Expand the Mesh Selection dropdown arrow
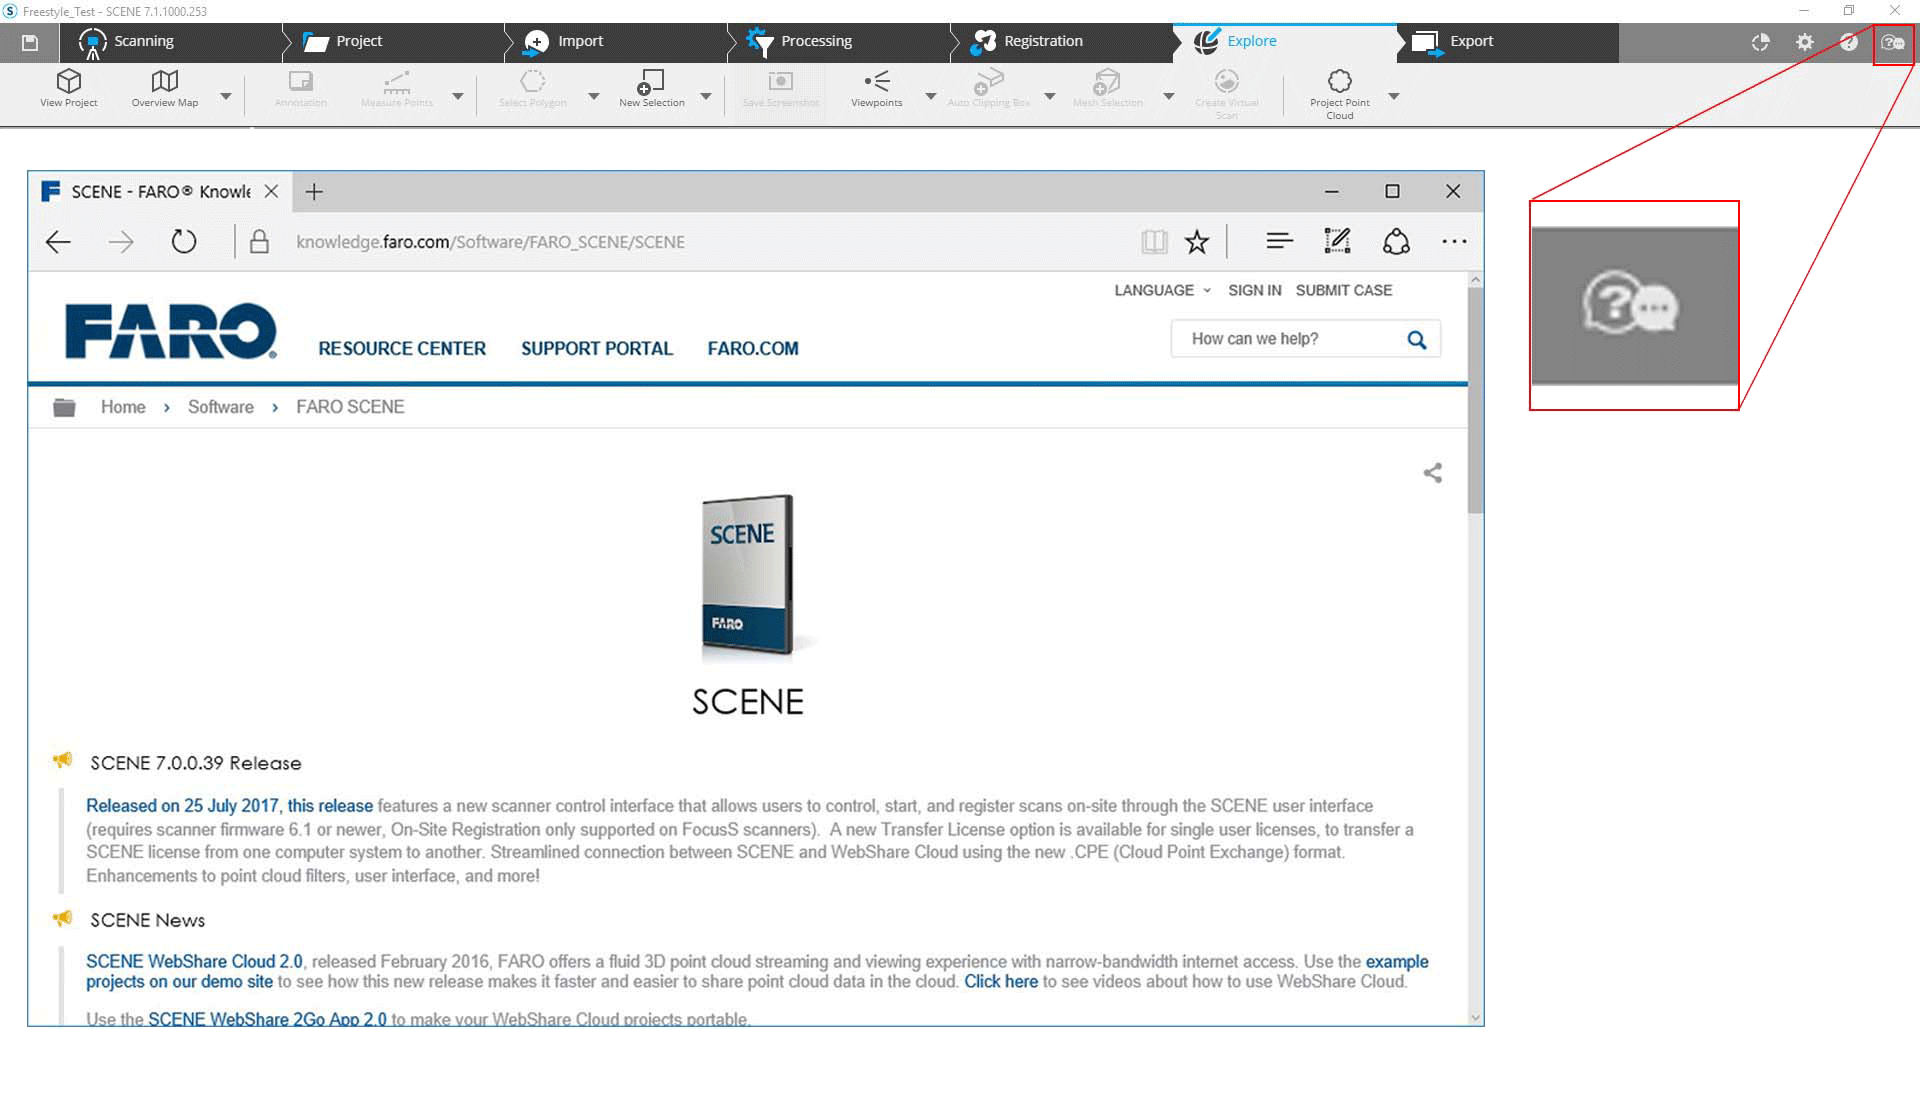Screen dimensions: 1920x1100 click(1169, 96)
